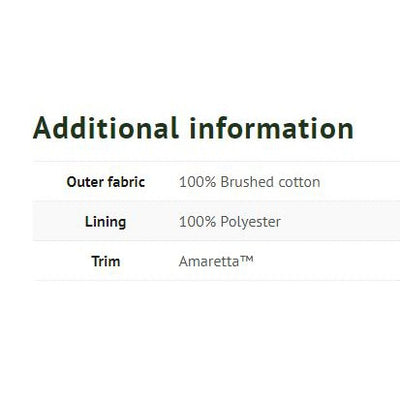Viewport: 400px width, 400px height.
Task: Click the Amaretta trim value text
Action: (x=216, y=261)
